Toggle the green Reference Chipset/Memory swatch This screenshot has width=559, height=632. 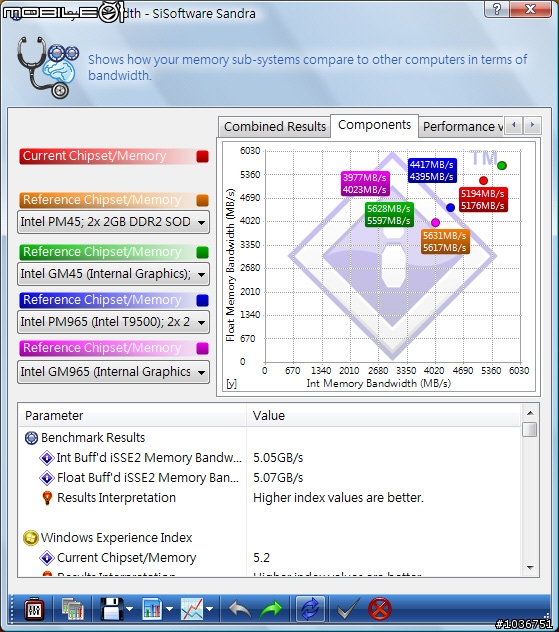click(x=202, y=252)
